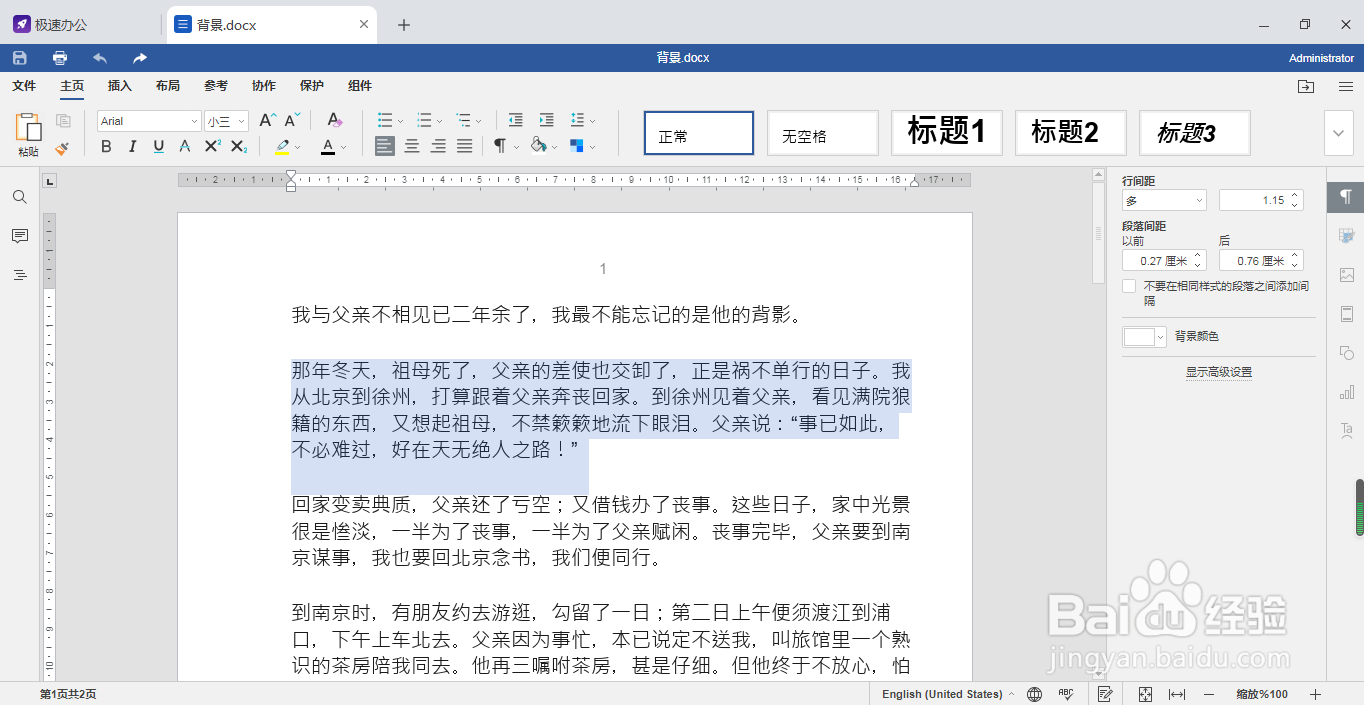
Task: Click the fit-to-page icon in status bar
Action: 1146,694
